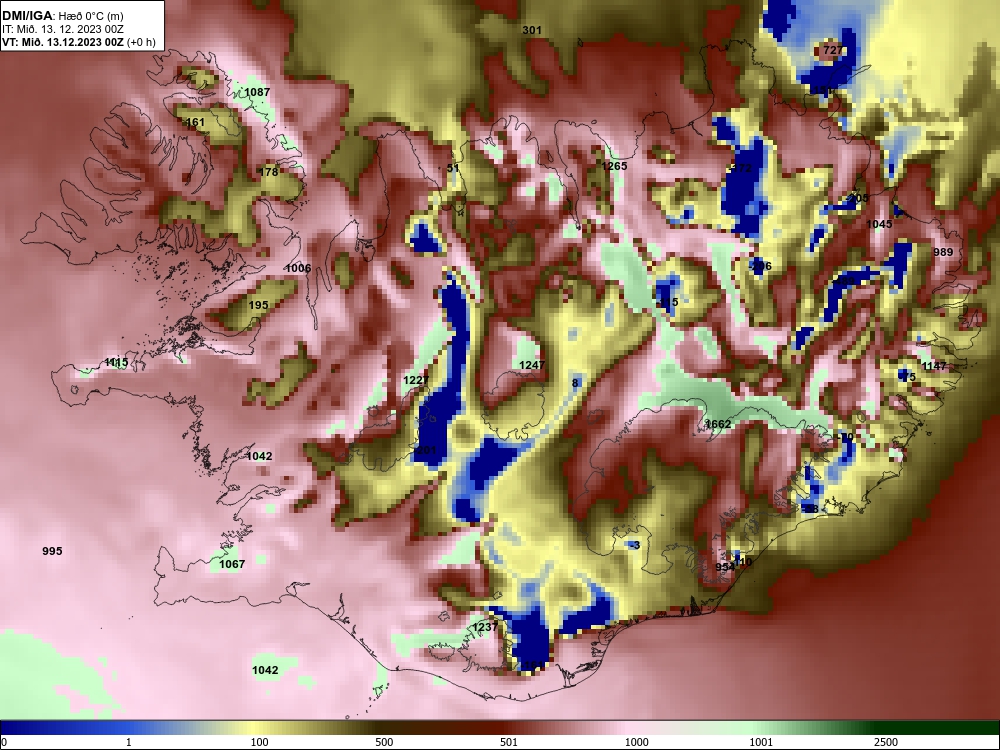Click the map value 195
Viewport: 1000px width, 750px height.
click(x=258, y=305)
